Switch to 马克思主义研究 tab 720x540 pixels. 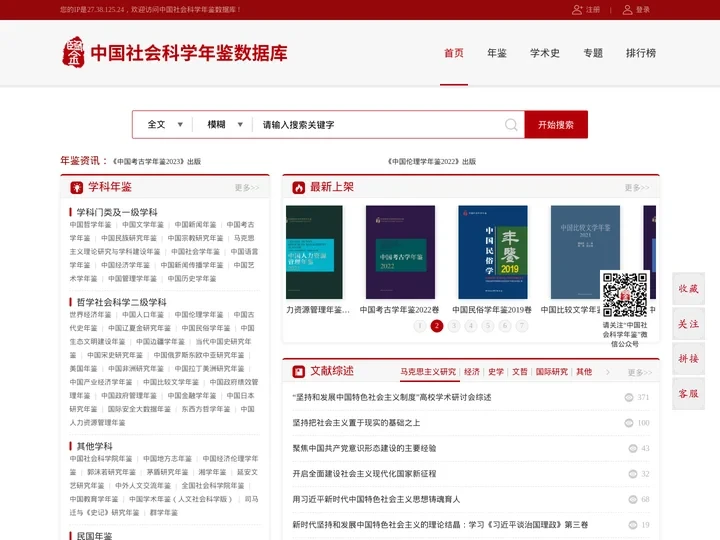[x=428, y=372]
